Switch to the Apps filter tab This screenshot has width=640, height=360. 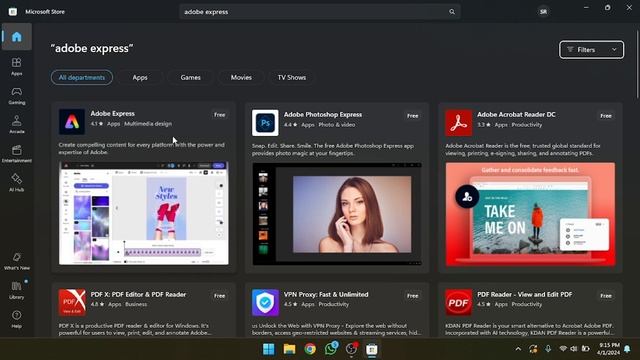[x=140, y=78]
